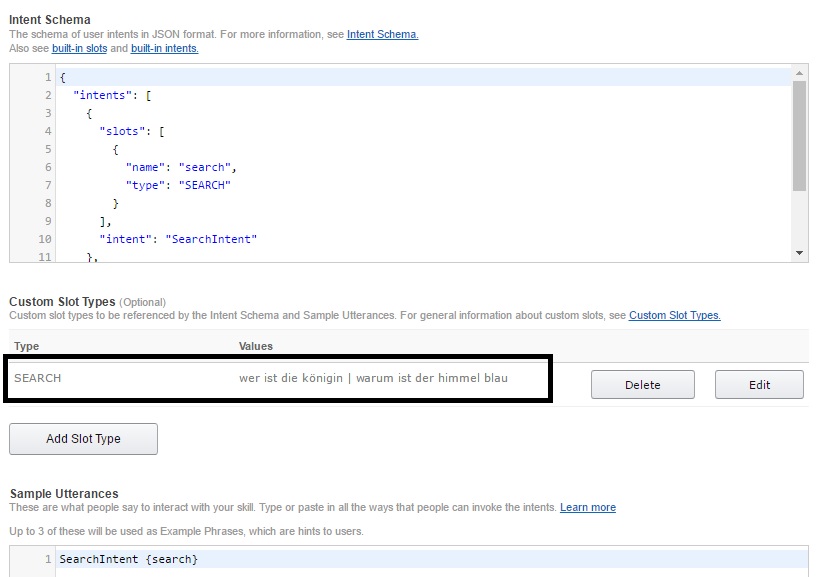Edit the SEARCH slot type
Image resolution: width=836 pixels, height=577 pixels.
point(758,385)
